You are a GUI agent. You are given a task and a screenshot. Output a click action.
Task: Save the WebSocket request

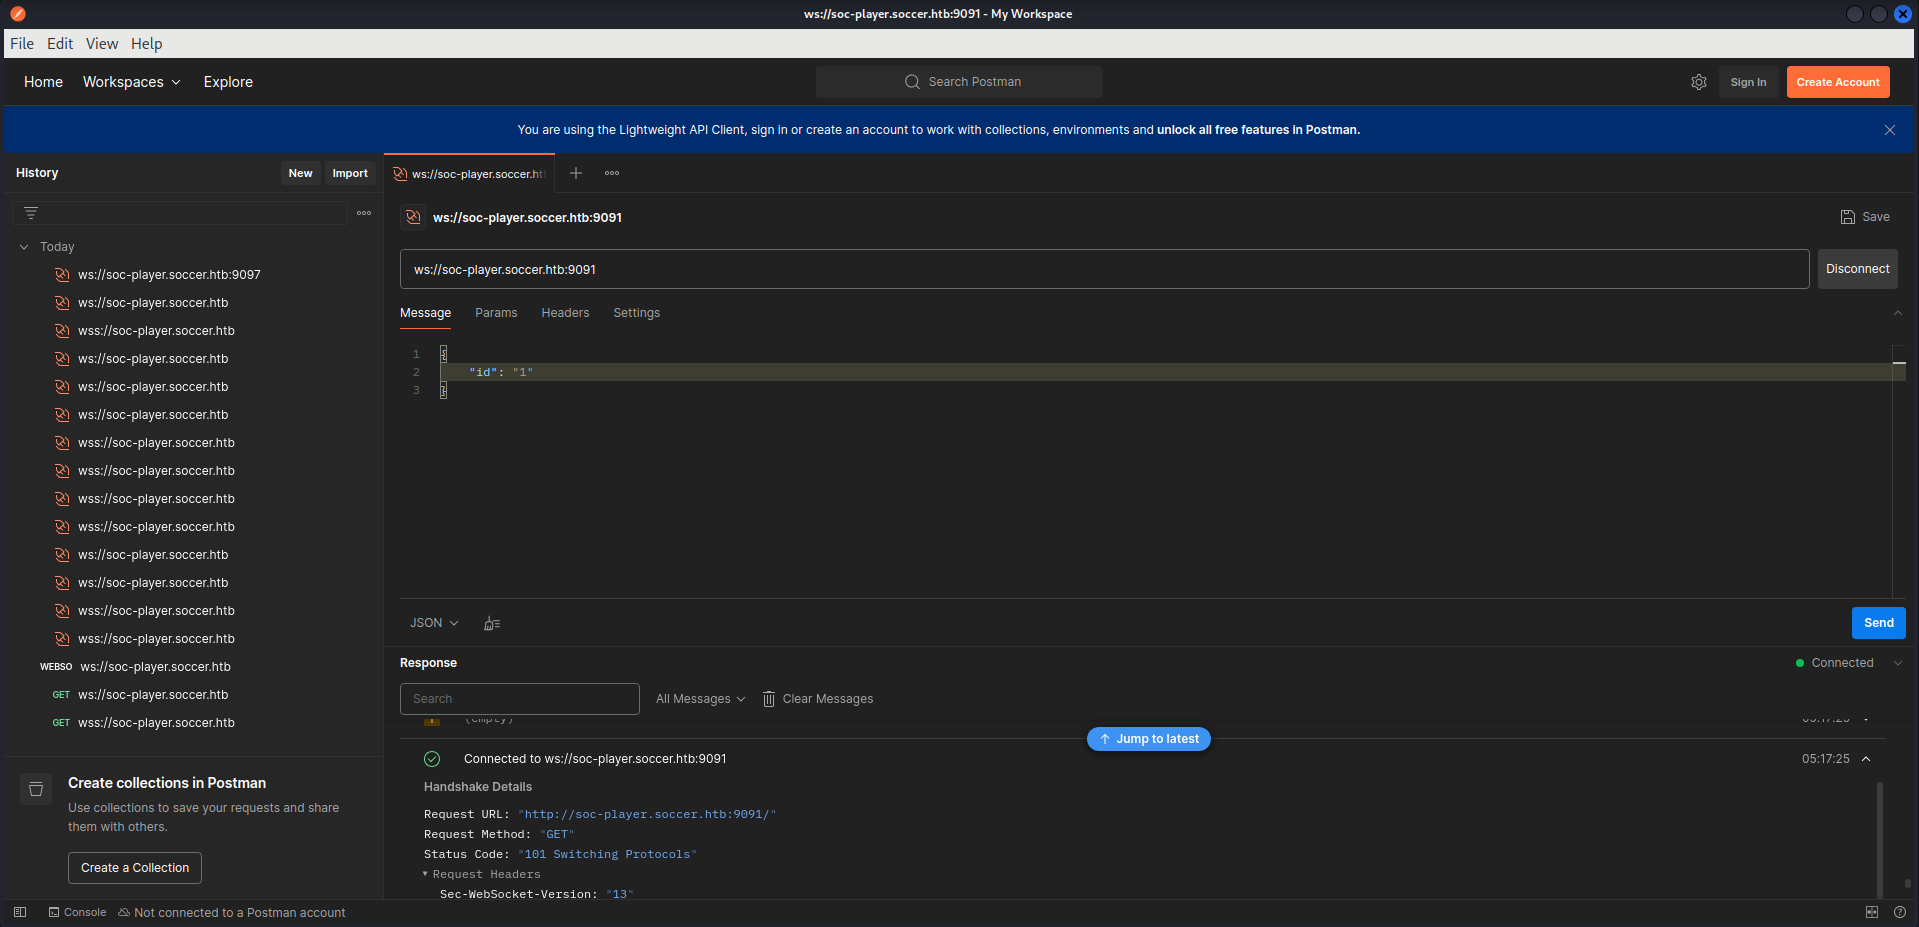click(1865, 217)
